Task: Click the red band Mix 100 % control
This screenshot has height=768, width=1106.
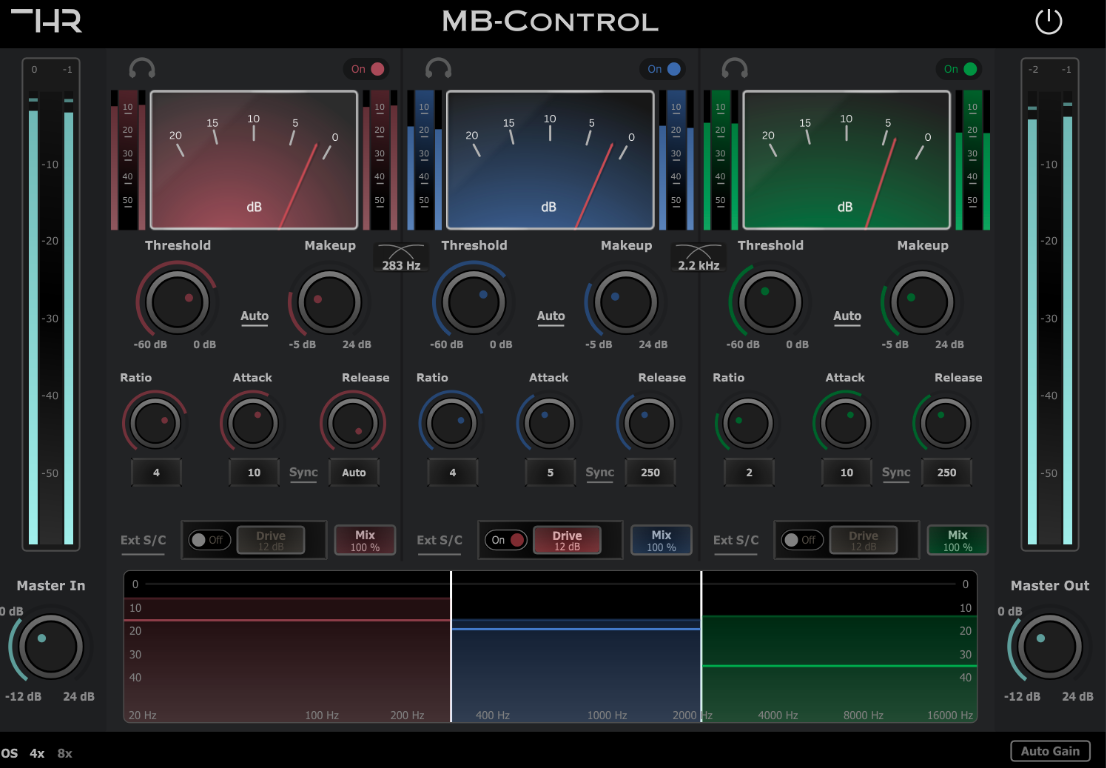Action: tap(365, 540)
